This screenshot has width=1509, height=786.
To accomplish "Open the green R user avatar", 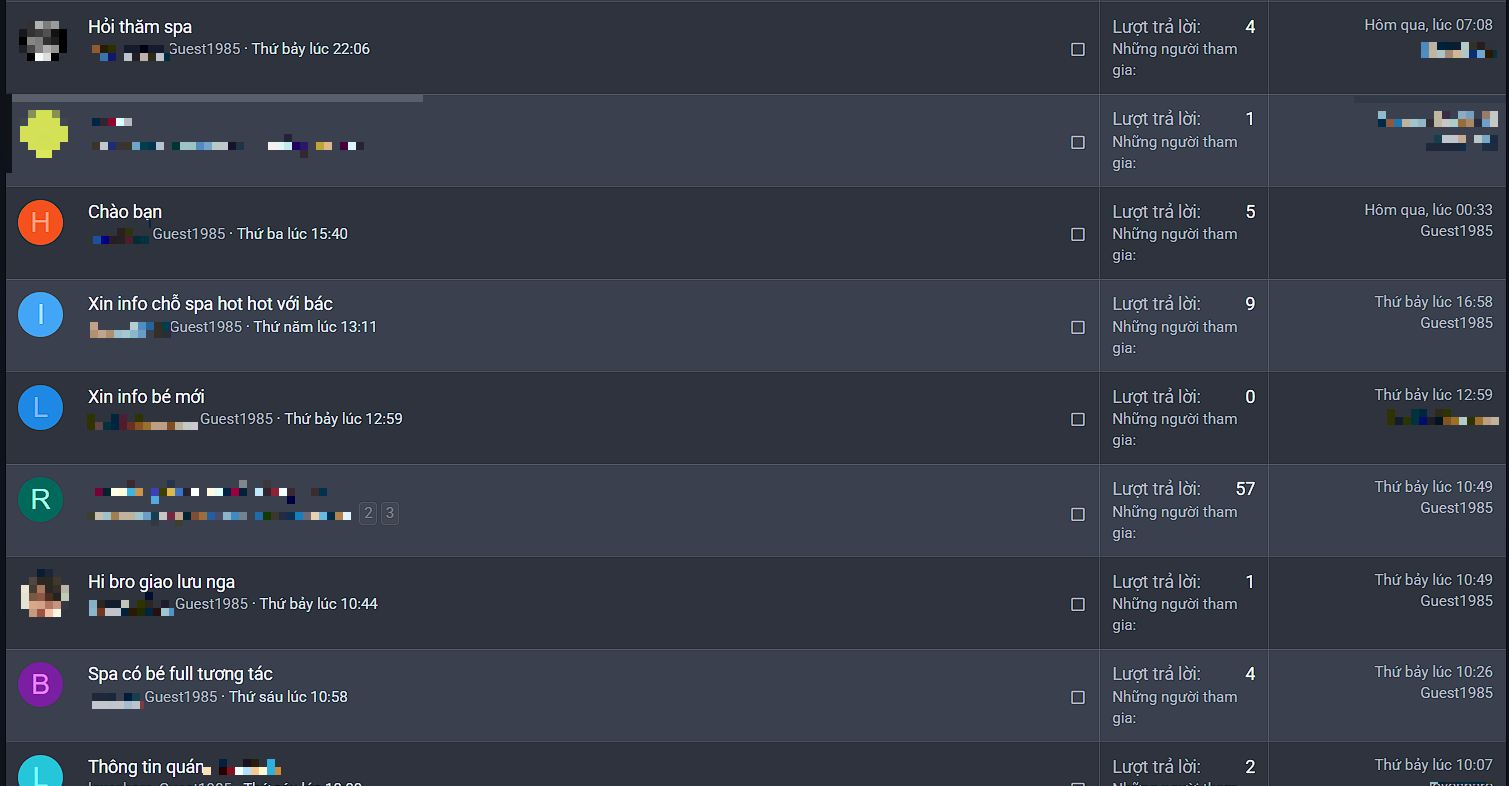I will click(41, 500).
